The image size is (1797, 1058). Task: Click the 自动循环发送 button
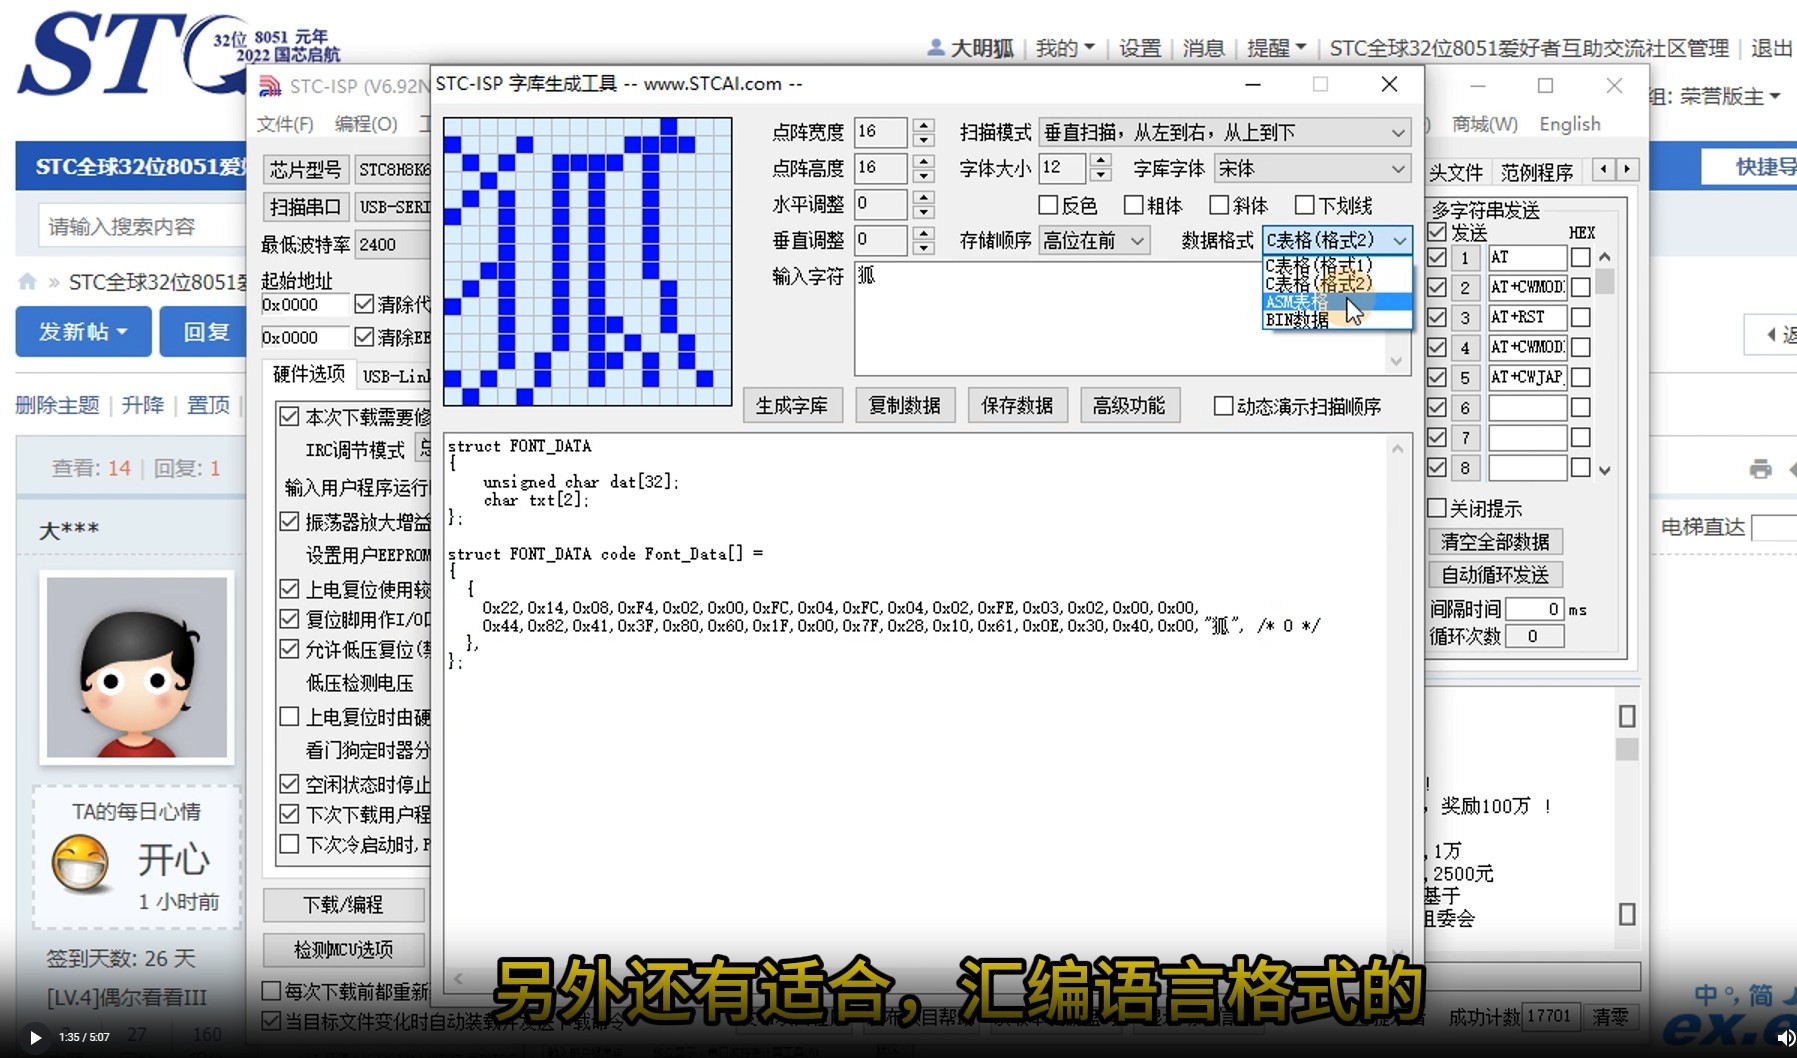coord(1495,575)
